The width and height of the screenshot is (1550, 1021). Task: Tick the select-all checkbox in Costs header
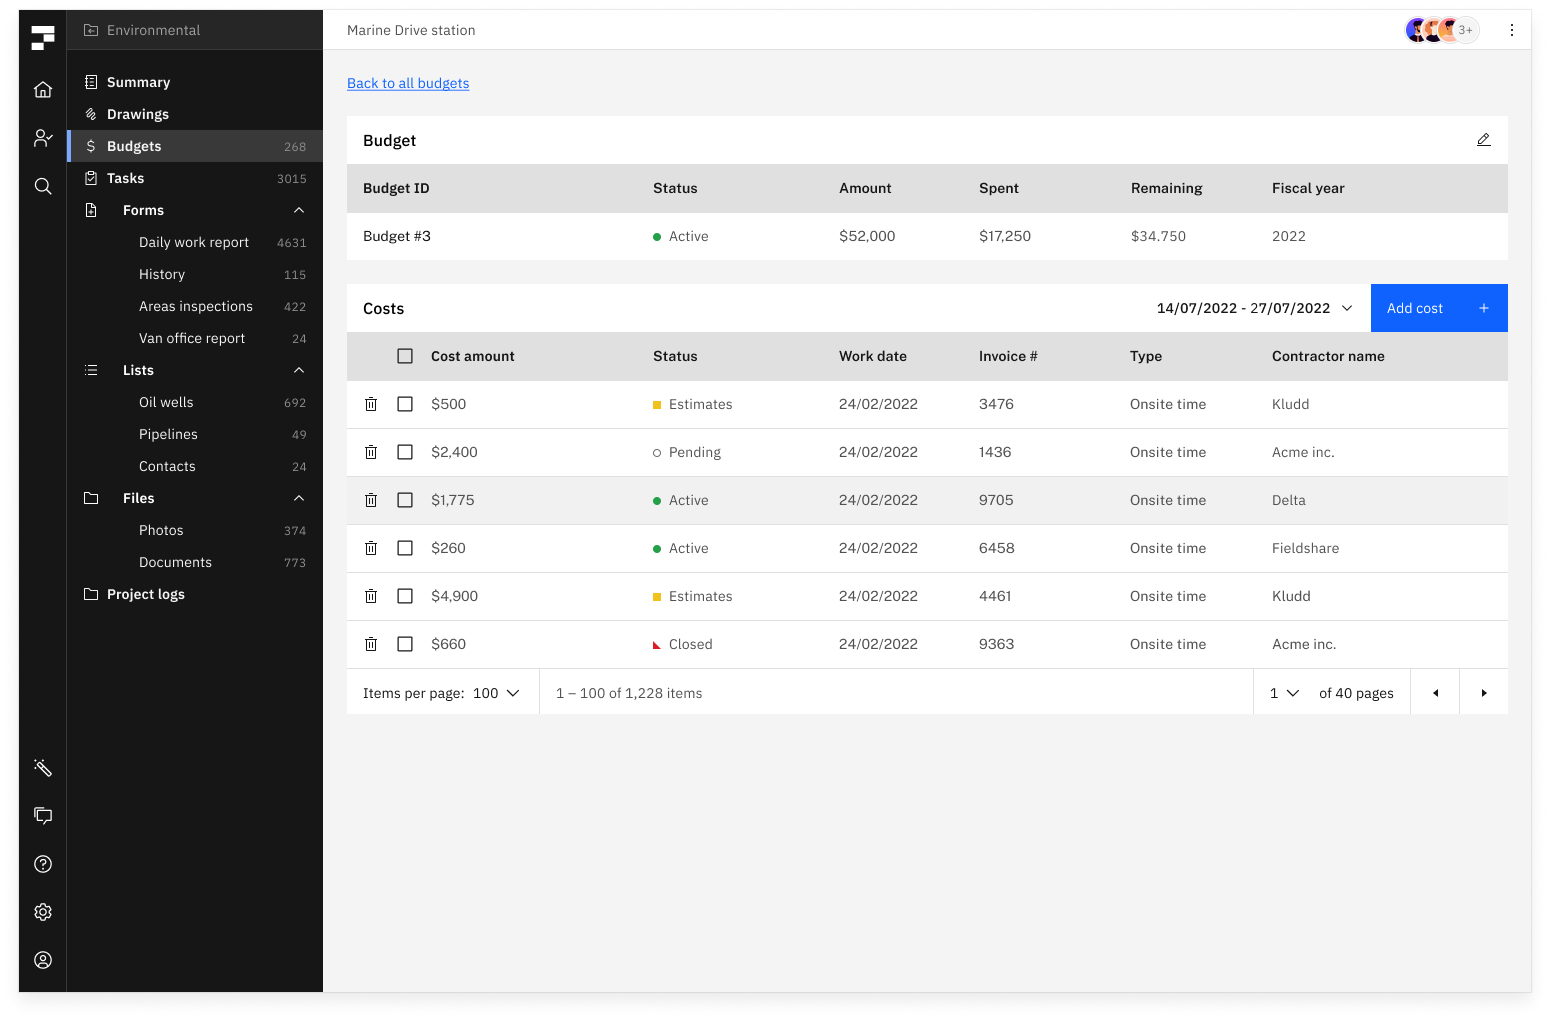[405, 356]
